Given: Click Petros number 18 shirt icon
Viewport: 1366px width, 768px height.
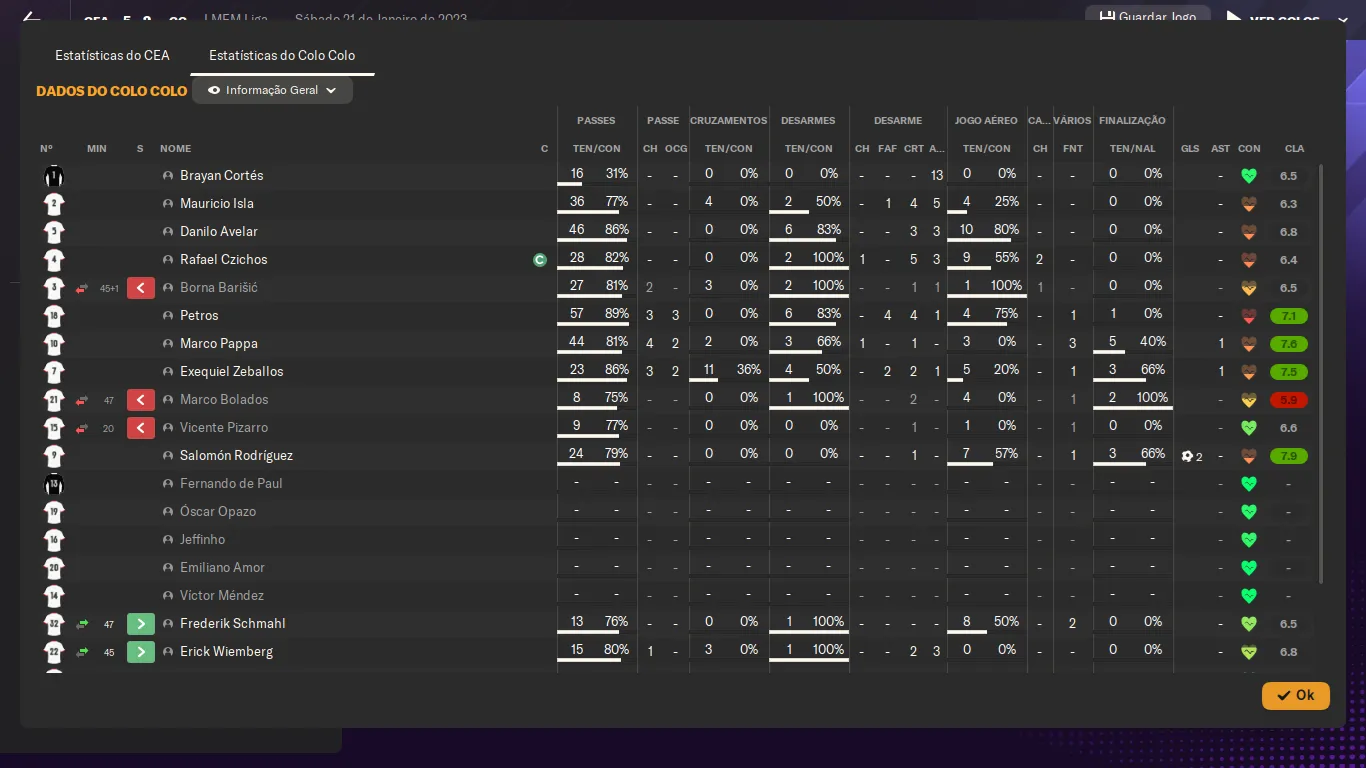Looking at the screenshot, I should click(x=54, y=316).
